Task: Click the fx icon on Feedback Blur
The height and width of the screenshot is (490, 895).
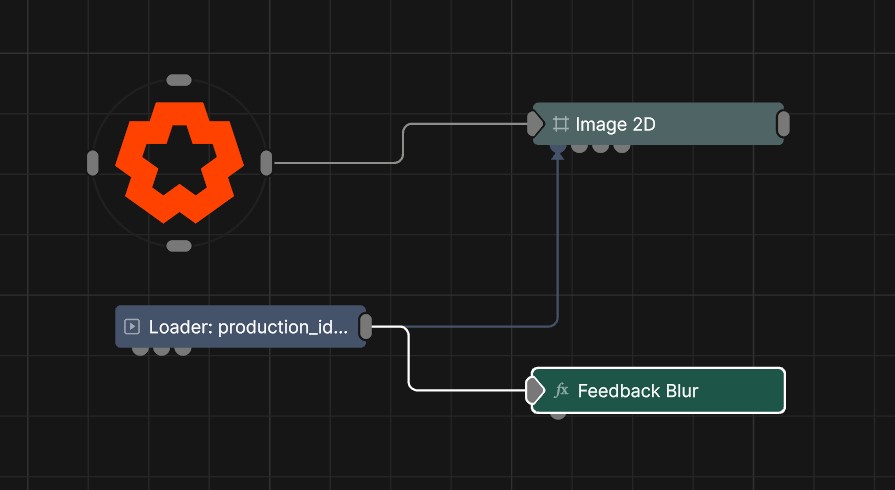Action: 562,391
